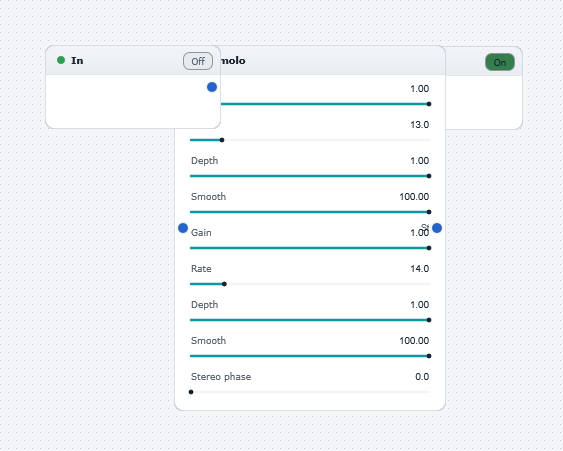Click the Stereo phase slider handle
The width and height of the screenshot is (563, 451).
(191, 392)
